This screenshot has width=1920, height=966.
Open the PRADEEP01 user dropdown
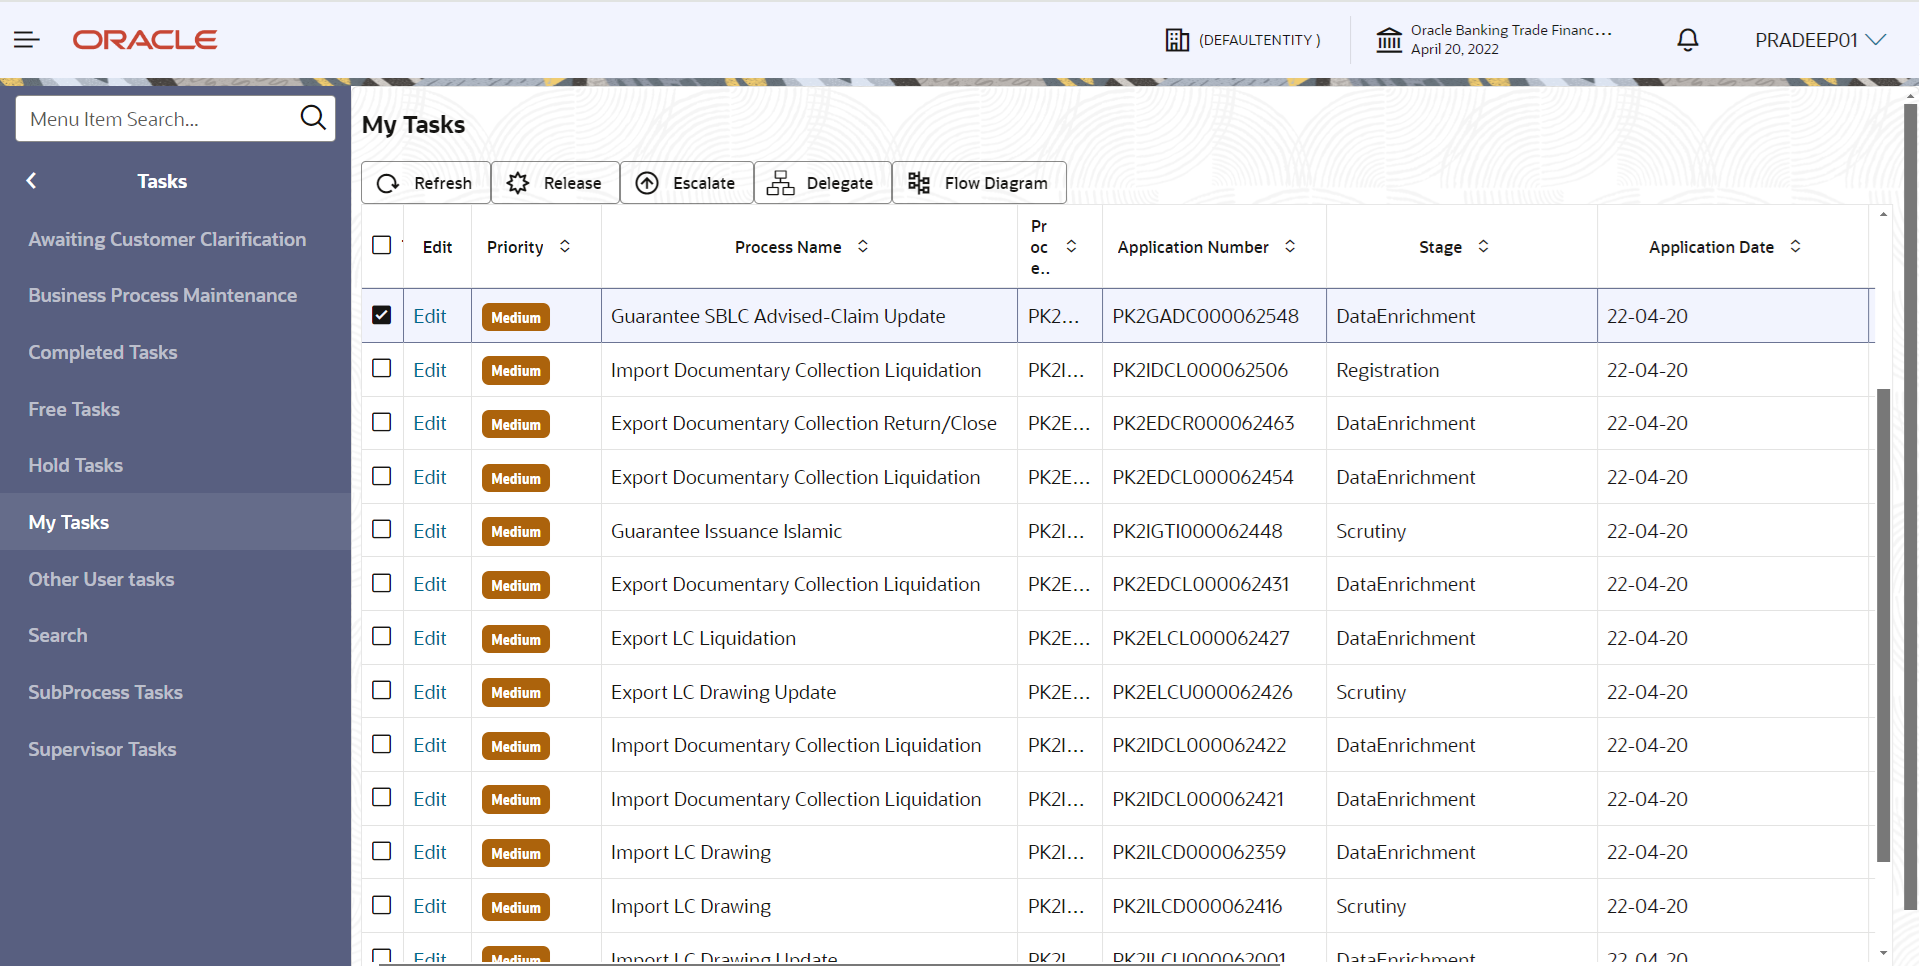[1820, 40]
